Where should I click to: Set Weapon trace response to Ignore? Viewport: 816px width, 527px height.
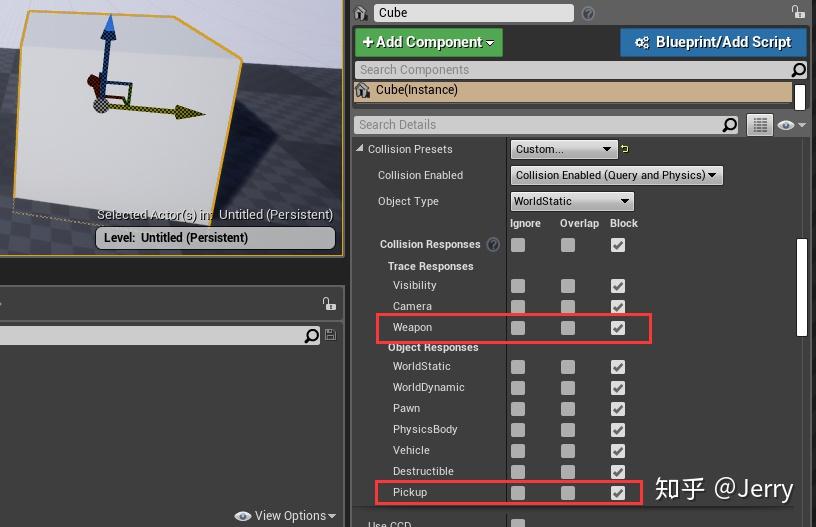pyautogui.click(x=518, y=328)
